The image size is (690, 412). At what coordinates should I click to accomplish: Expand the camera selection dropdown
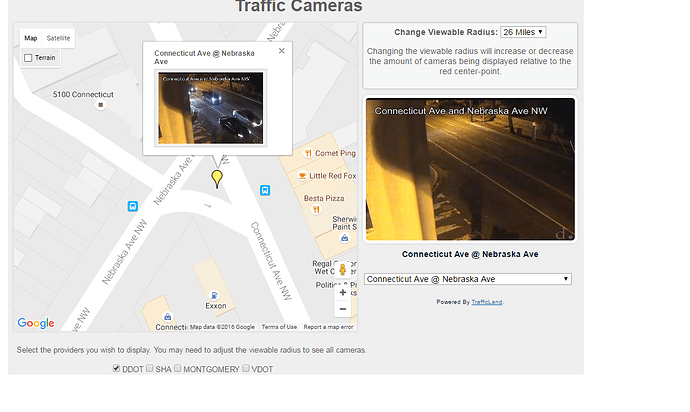click(x=468, y=279)
